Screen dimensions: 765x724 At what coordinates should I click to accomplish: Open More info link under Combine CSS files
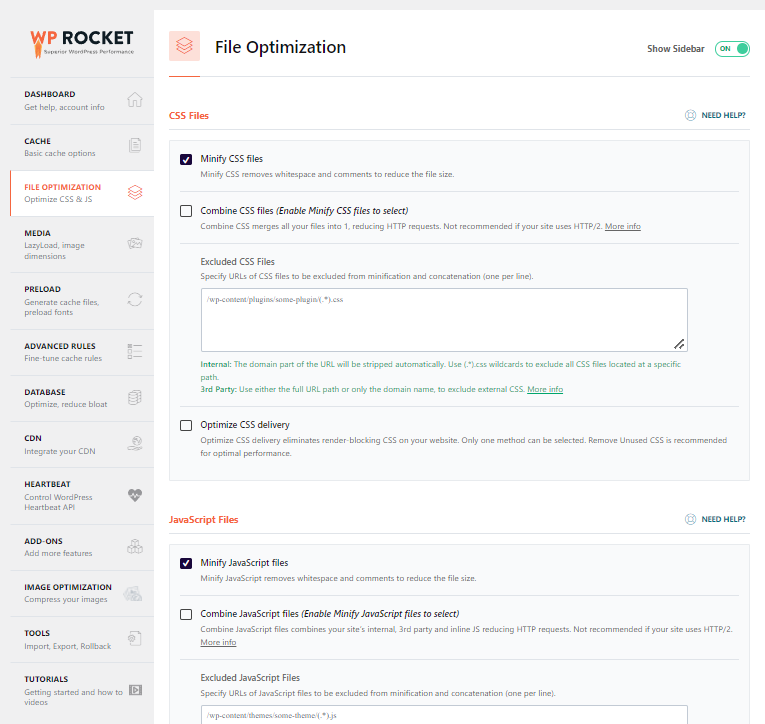(623, 226)
